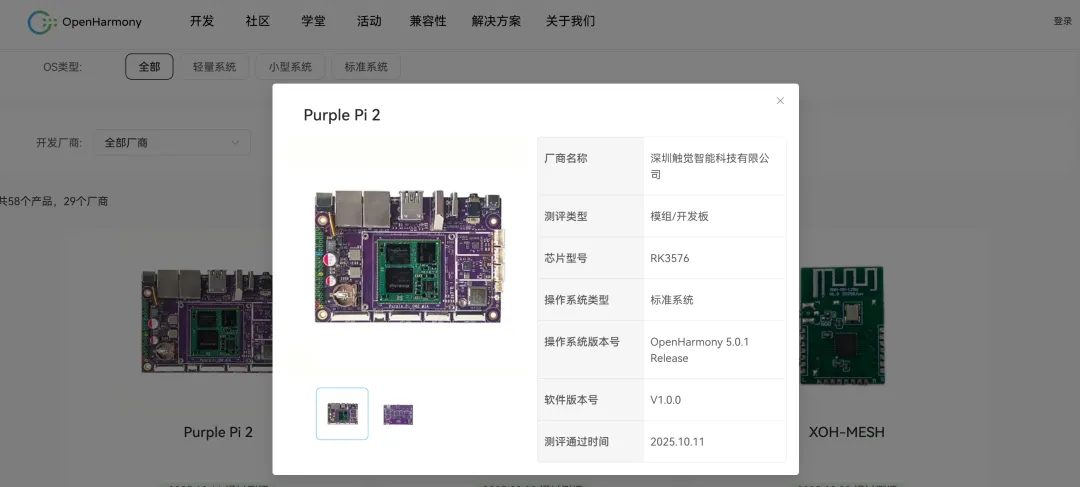Select the 轻量系统 OS type filter
This screenshot has width=1080, height=487.
[214, 67]
